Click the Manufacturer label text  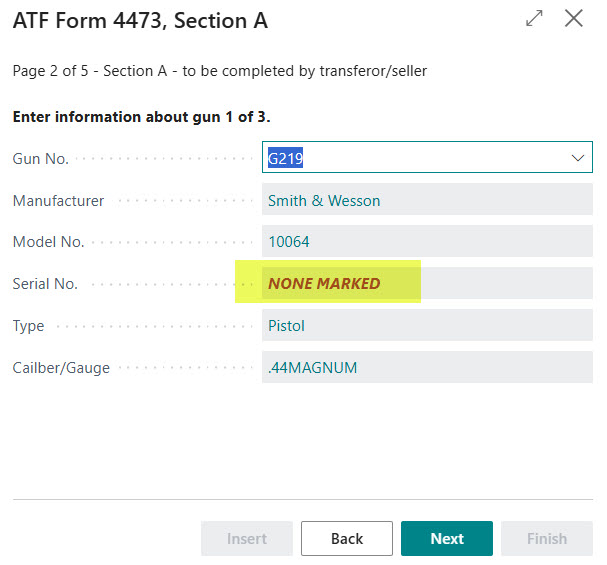tap(58, 201)
